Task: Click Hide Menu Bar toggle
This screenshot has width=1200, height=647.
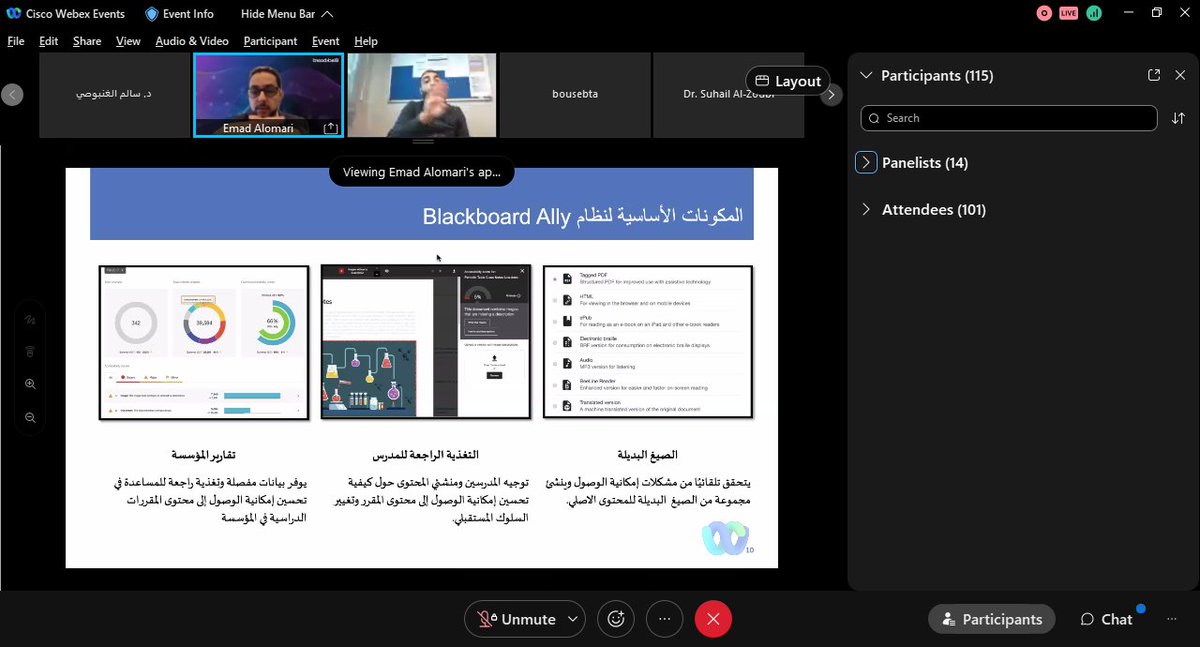Action: 287,14
